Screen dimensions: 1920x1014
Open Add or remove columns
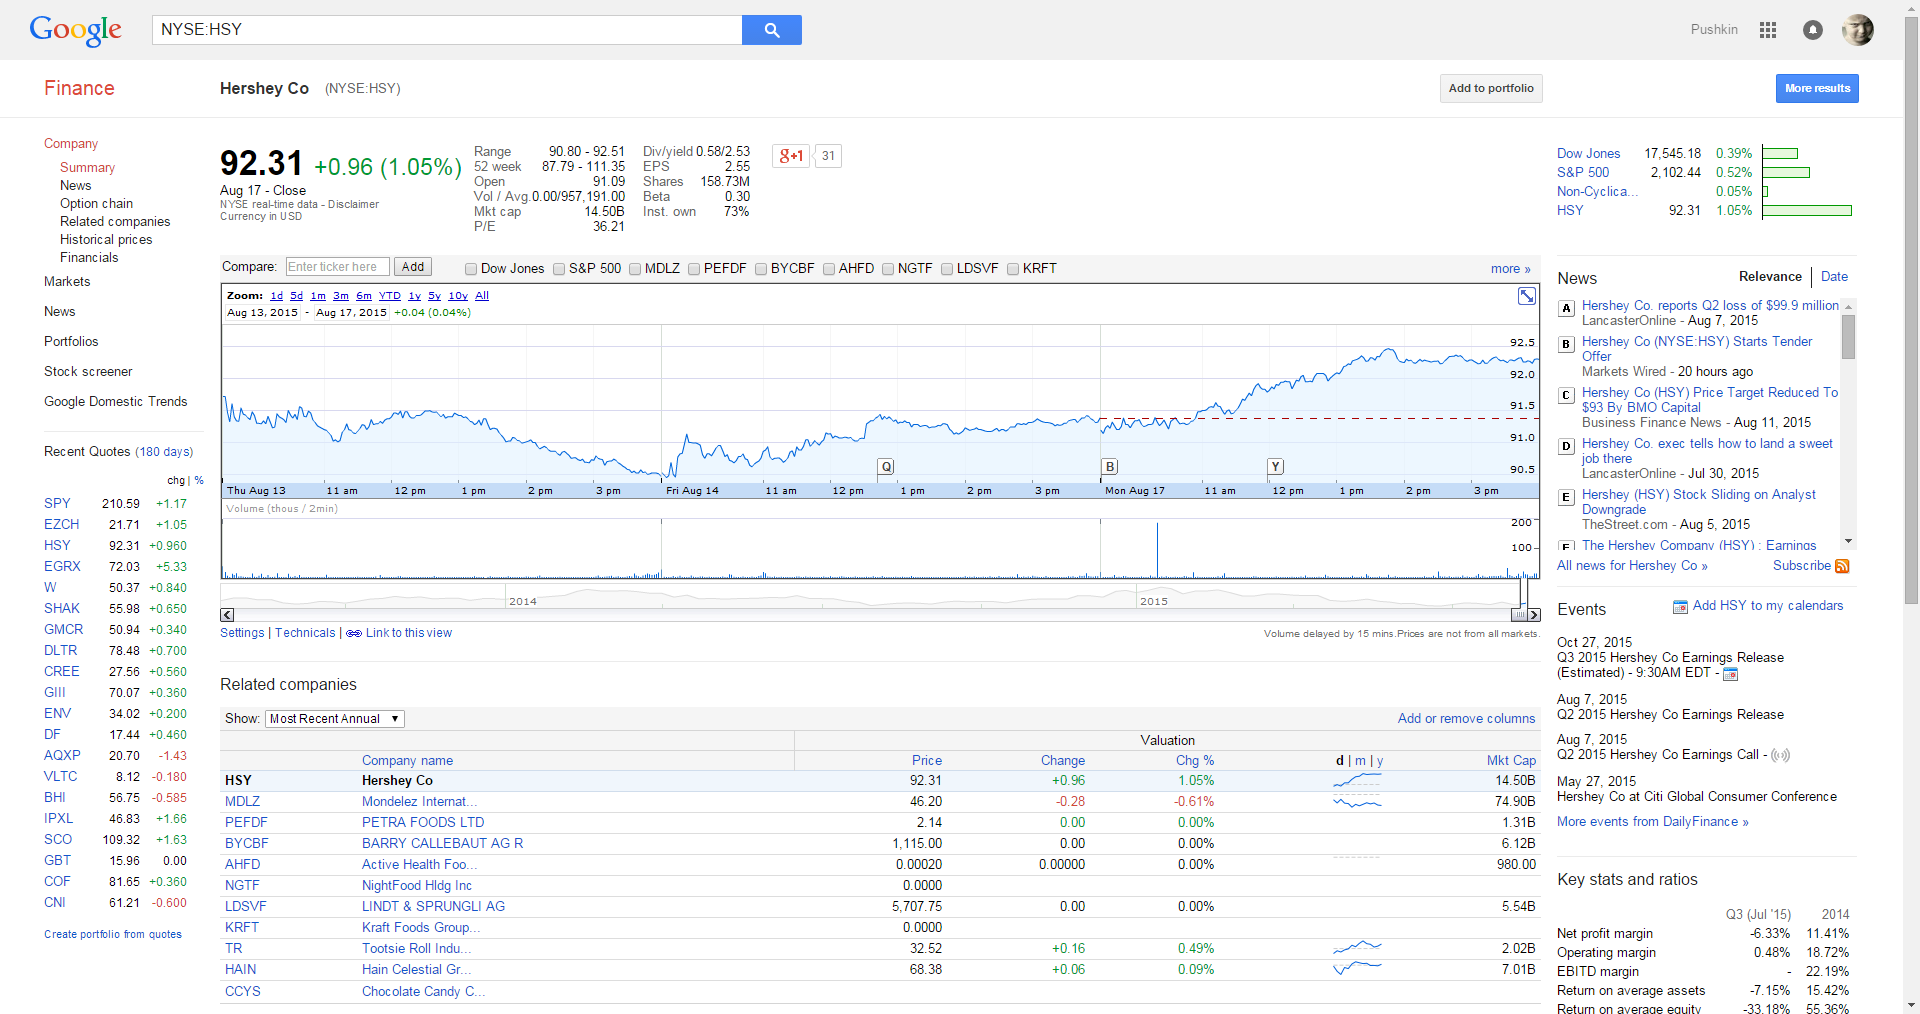coord(1466,719)
